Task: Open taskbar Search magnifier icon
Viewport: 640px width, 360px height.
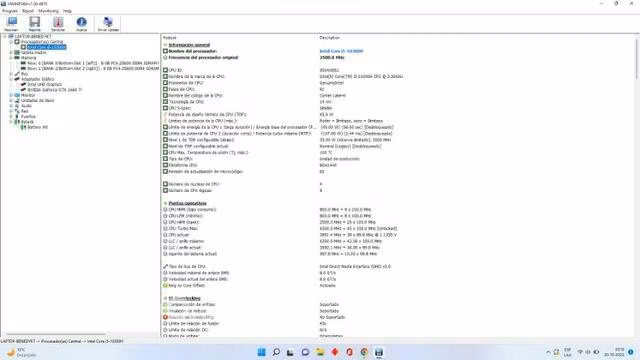Action: tap(276, 352)
